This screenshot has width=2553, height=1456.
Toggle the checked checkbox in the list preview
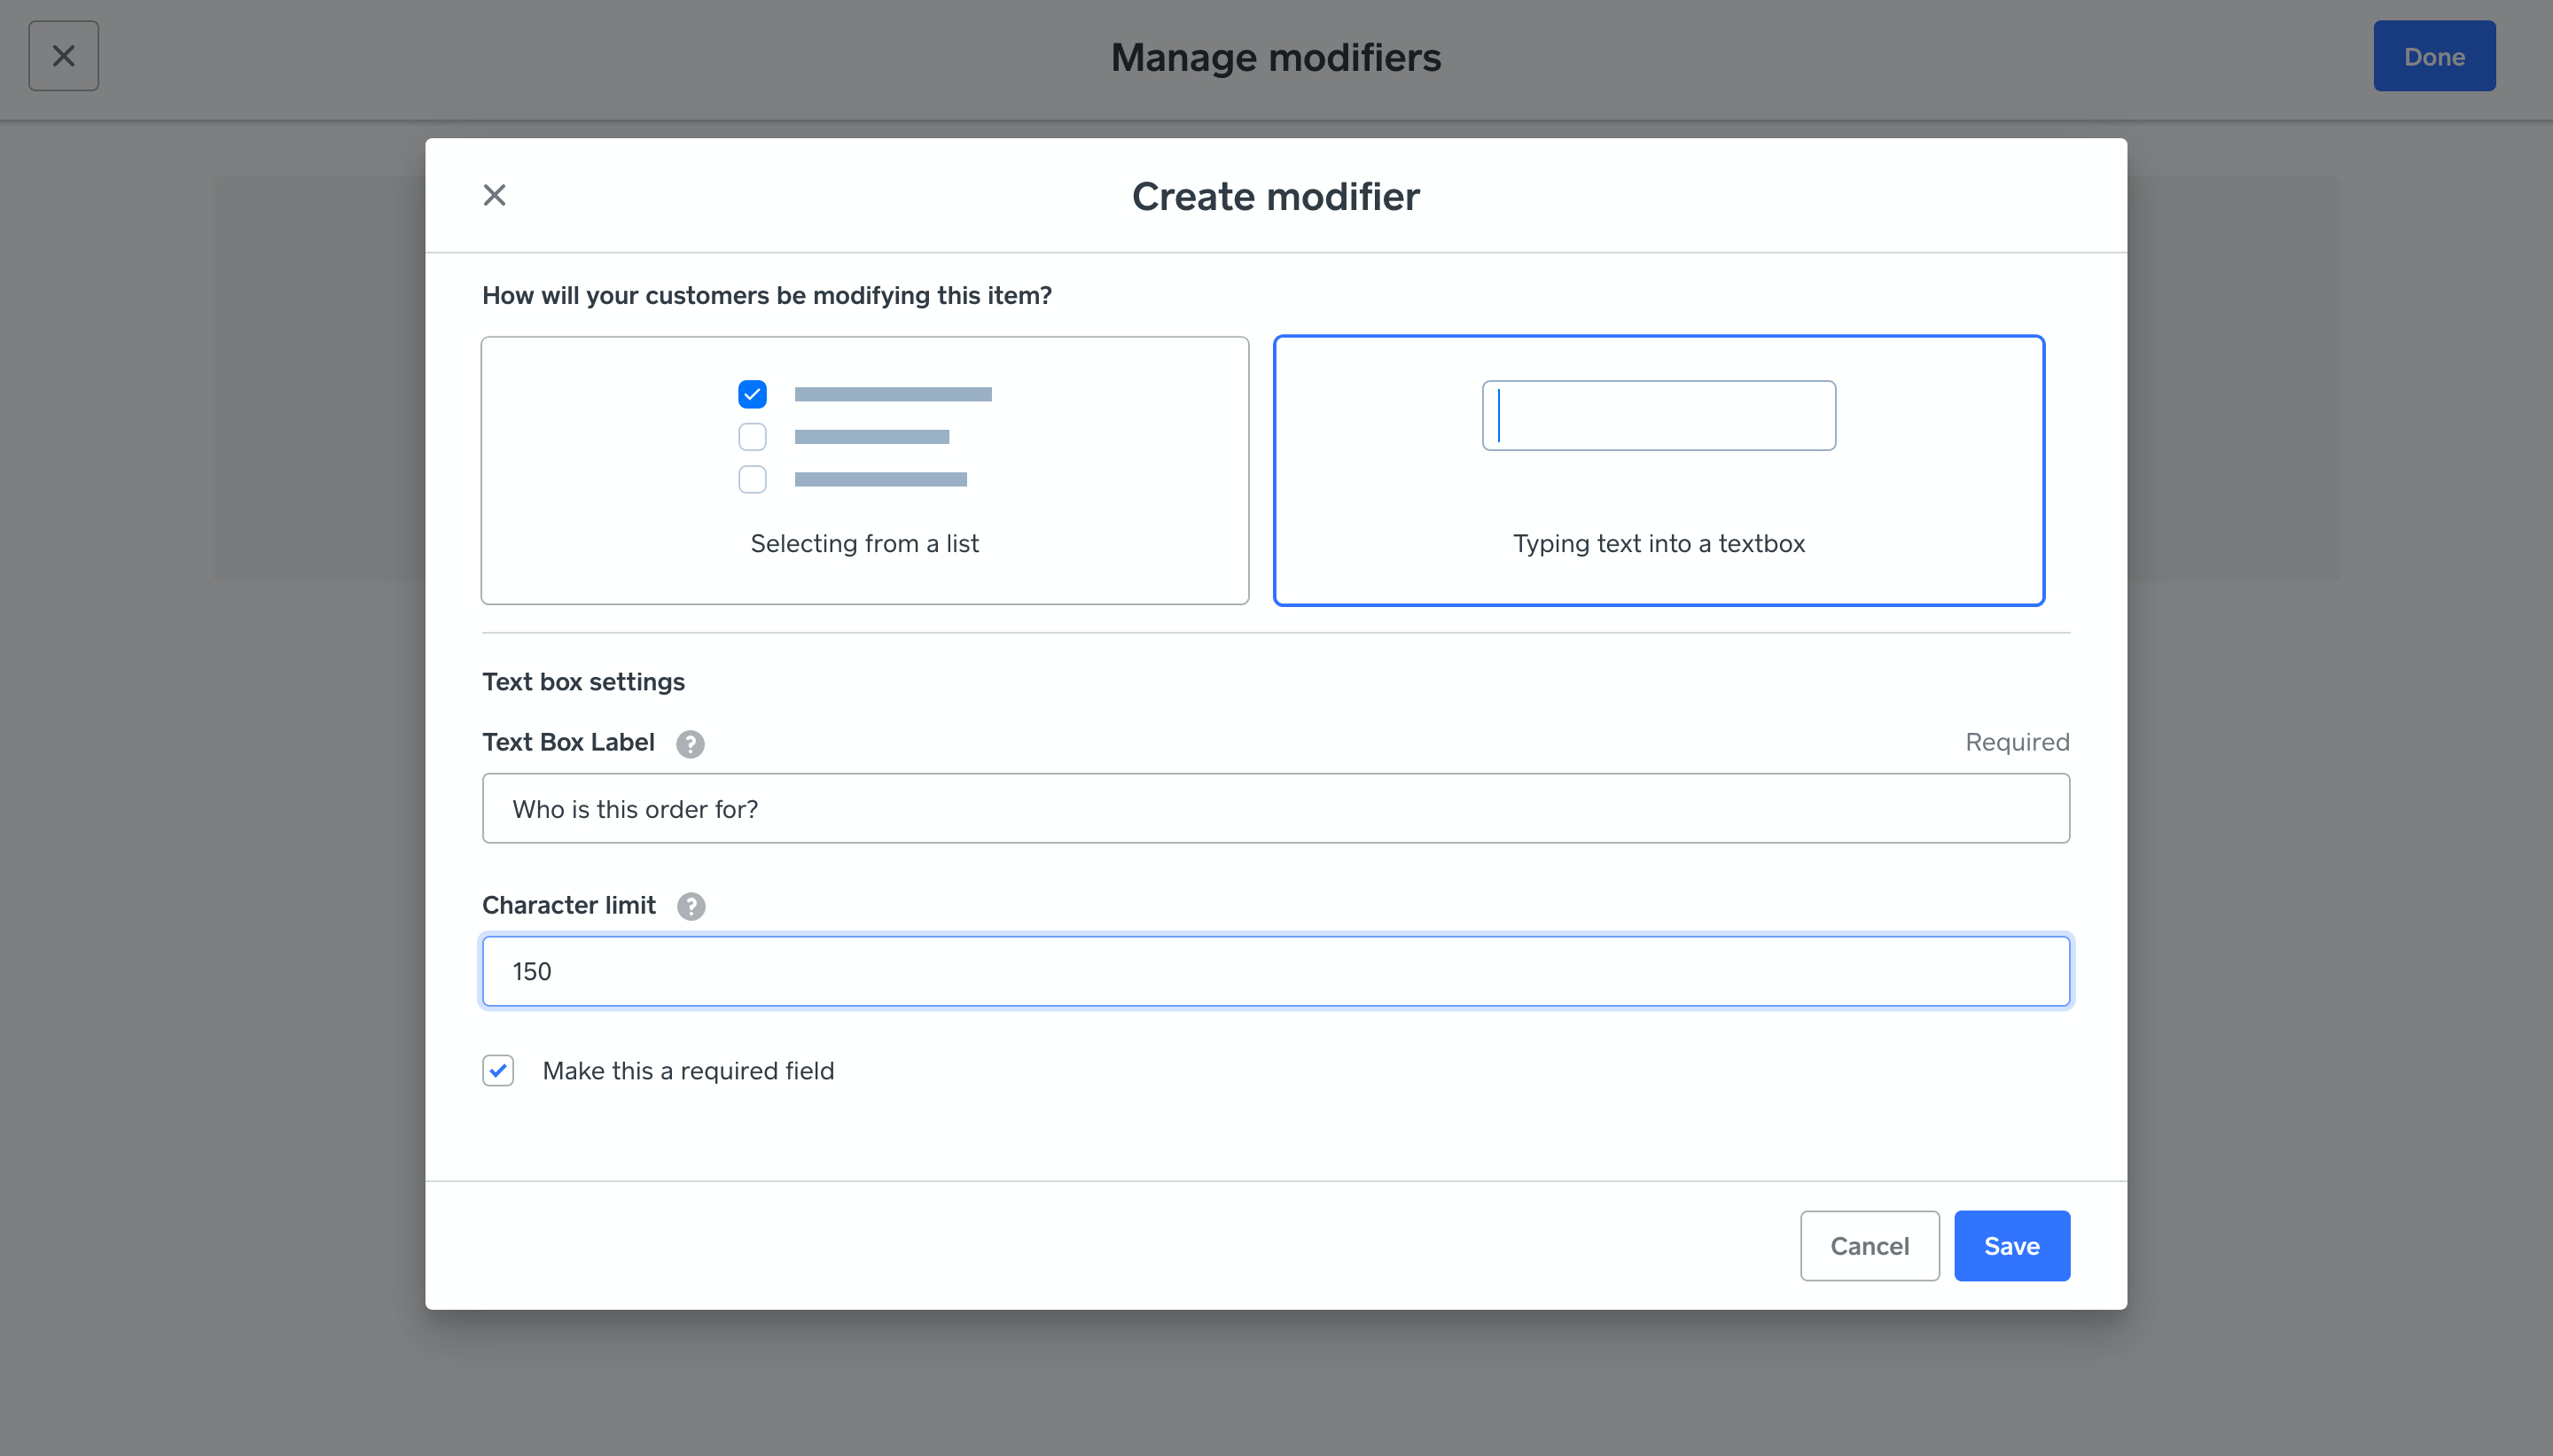tap(752, 394)
